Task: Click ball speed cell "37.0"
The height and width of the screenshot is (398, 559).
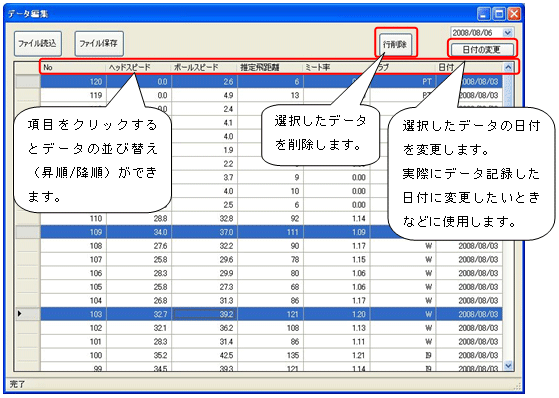Action: (x=205, y=232)
